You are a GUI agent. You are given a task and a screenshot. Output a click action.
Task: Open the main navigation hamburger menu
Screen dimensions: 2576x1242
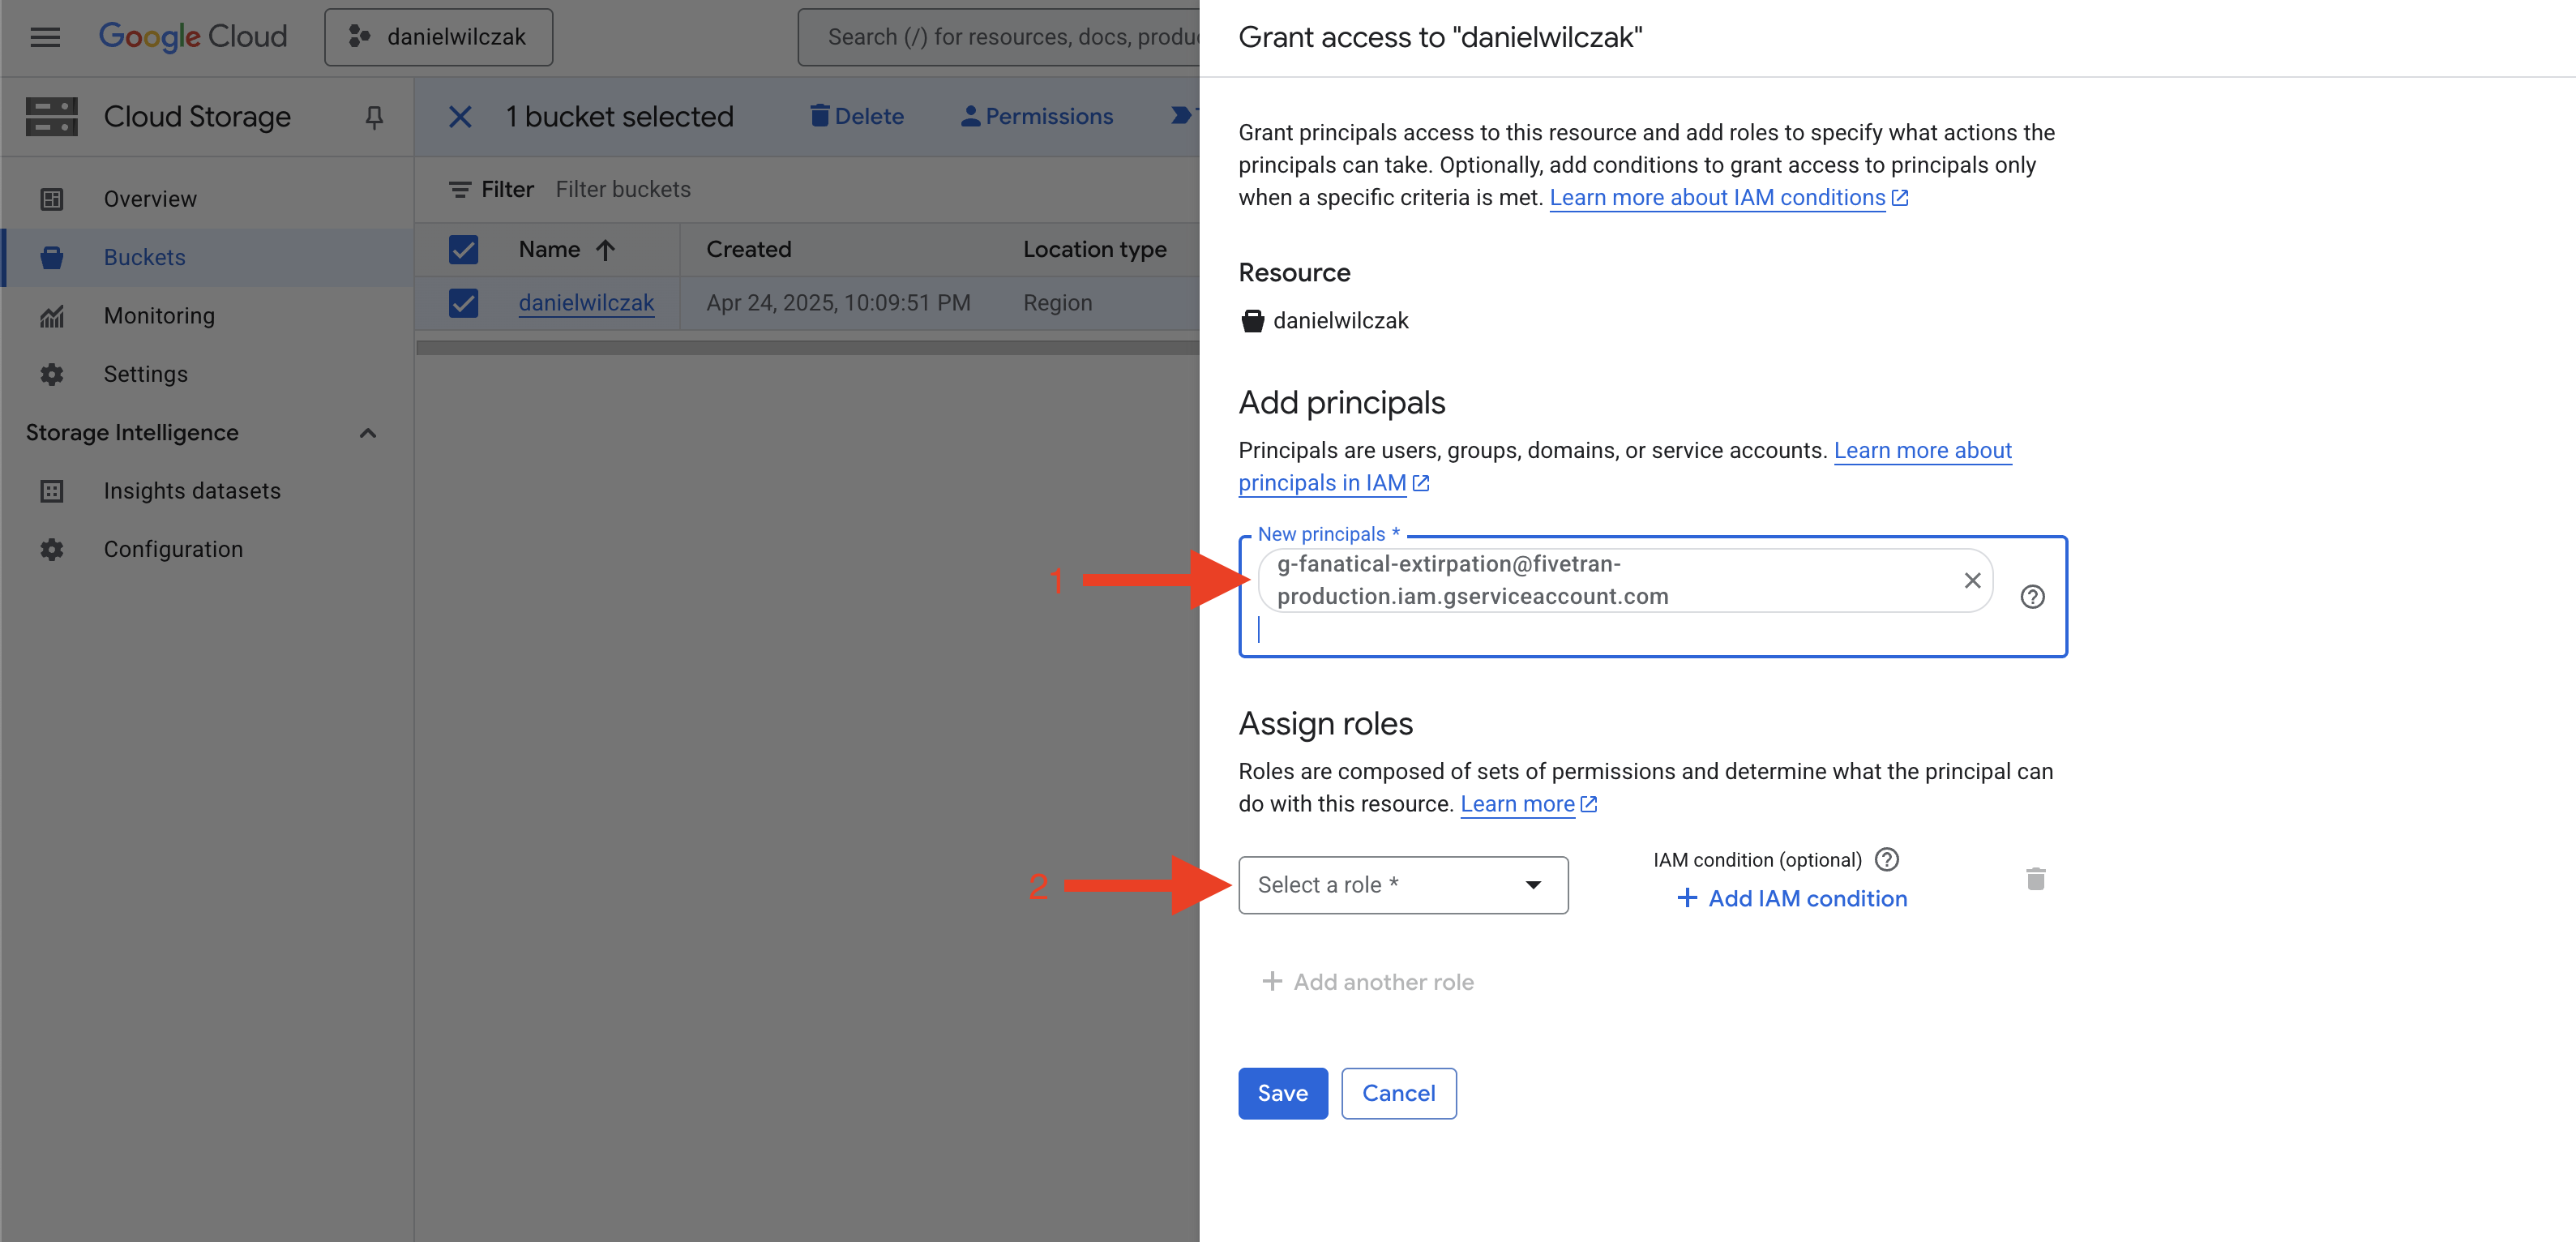[x=45, y=38]
